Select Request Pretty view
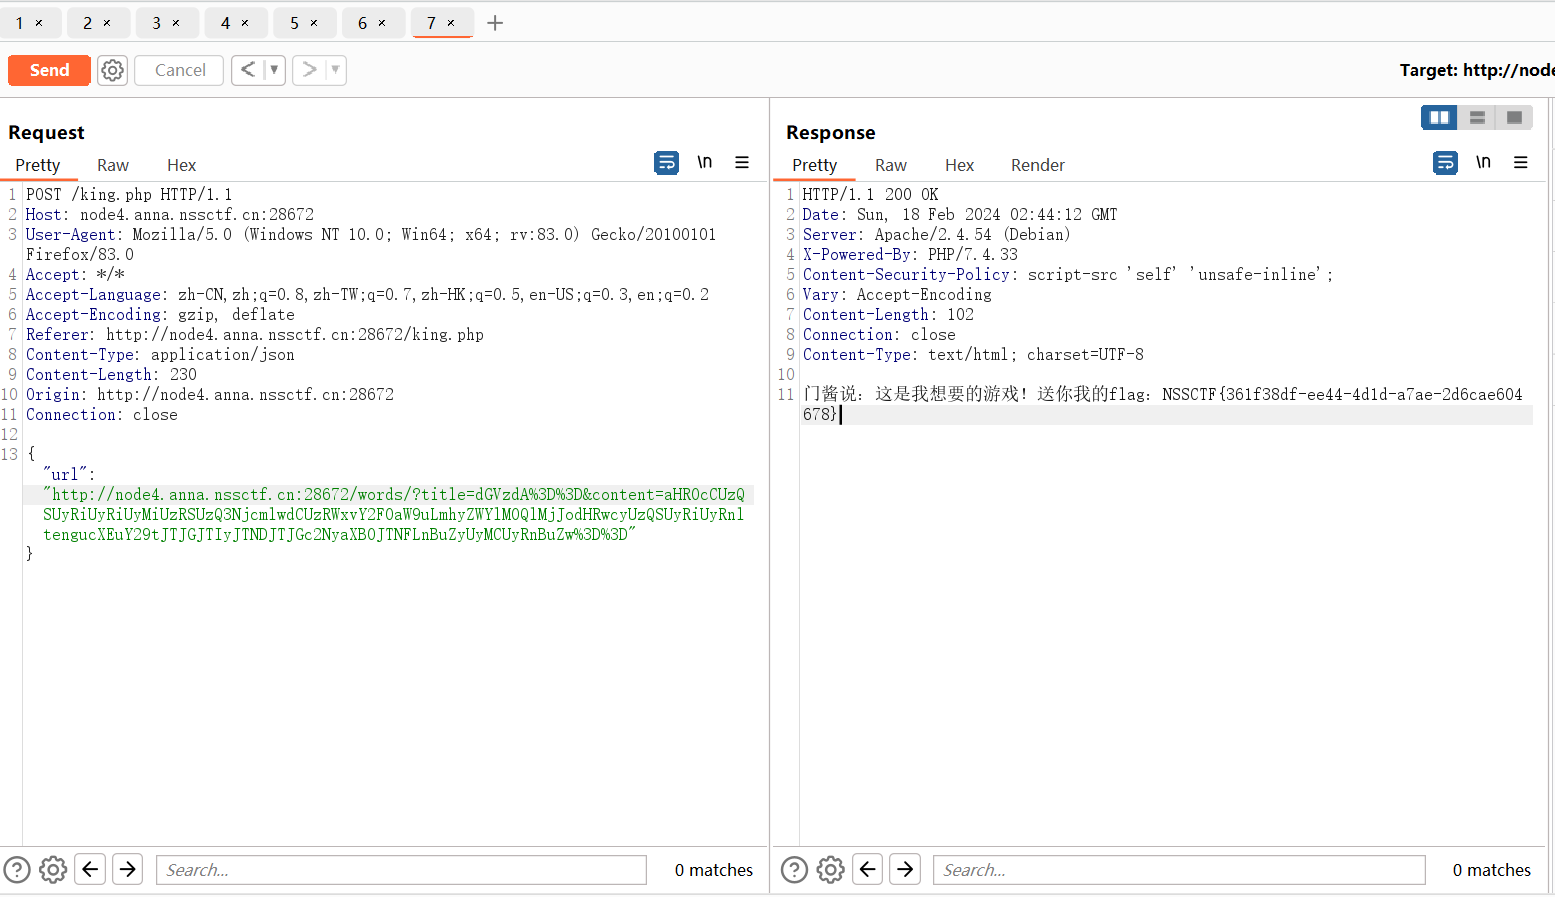Screen dimensions: 1555x897 pyautogui.click(x=38, y=165)
